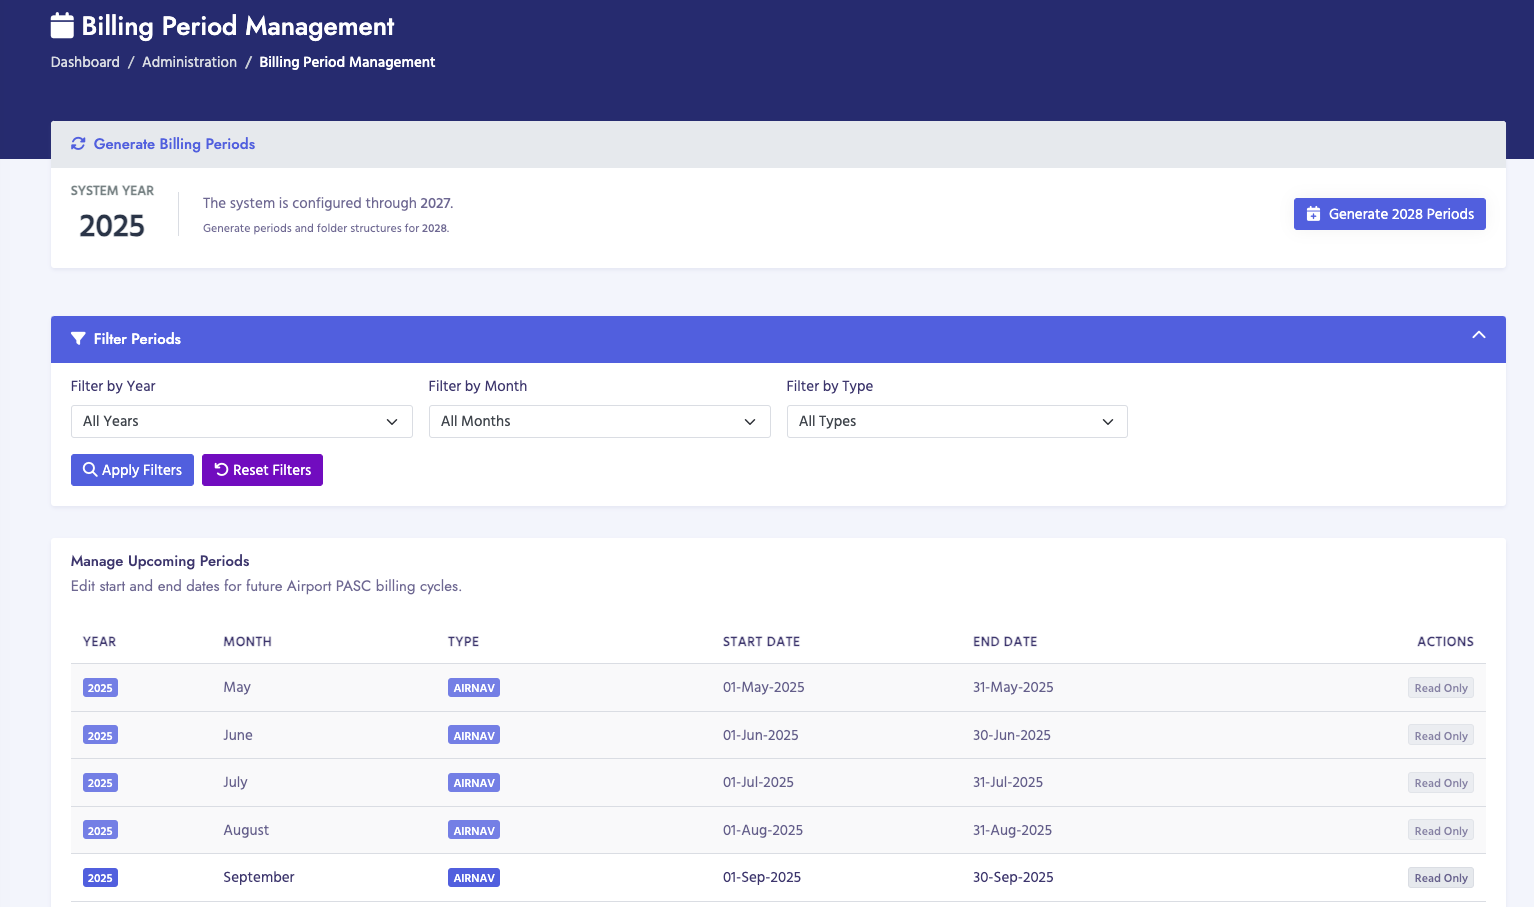Click the AIRNAV badge on the May row
Image resolution: width=1534 pixels, height=907 pixels.
pyautogui.click(x=473, y=687)
